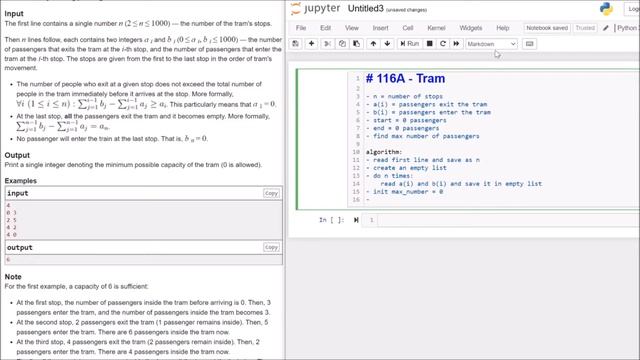This screenshot has width=640, height=360.
Task: Open the Help menu
Action: pyautogui.click(x=502, y=28)
